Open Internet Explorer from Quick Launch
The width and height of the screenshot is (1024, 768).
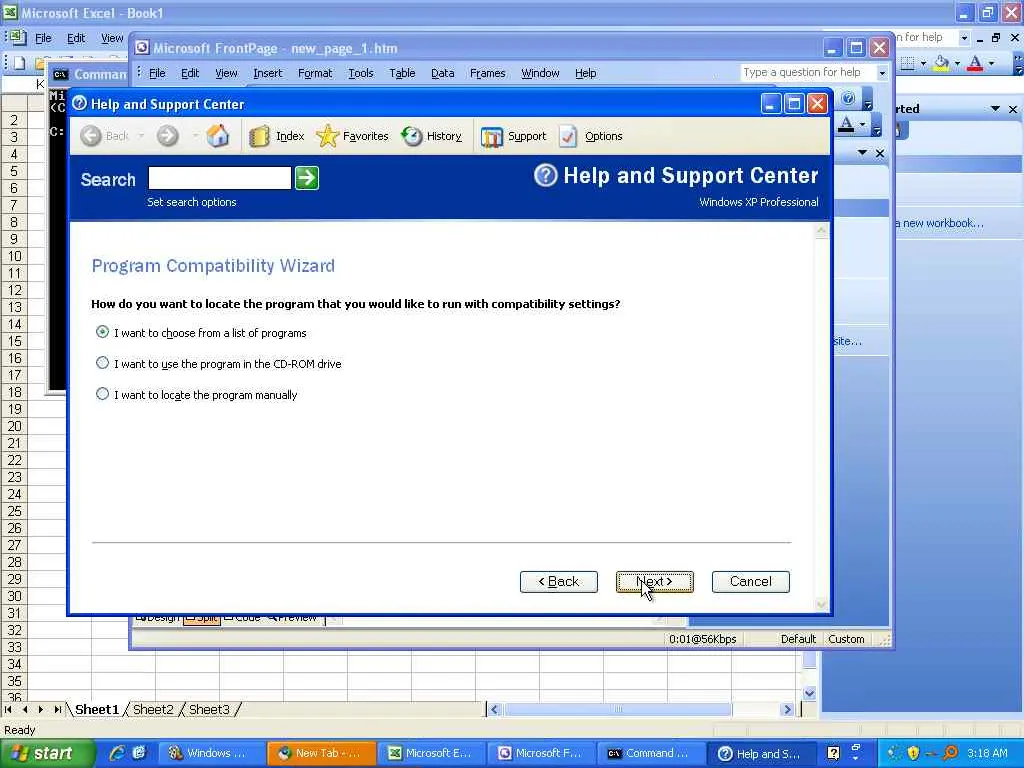(117, 753)
